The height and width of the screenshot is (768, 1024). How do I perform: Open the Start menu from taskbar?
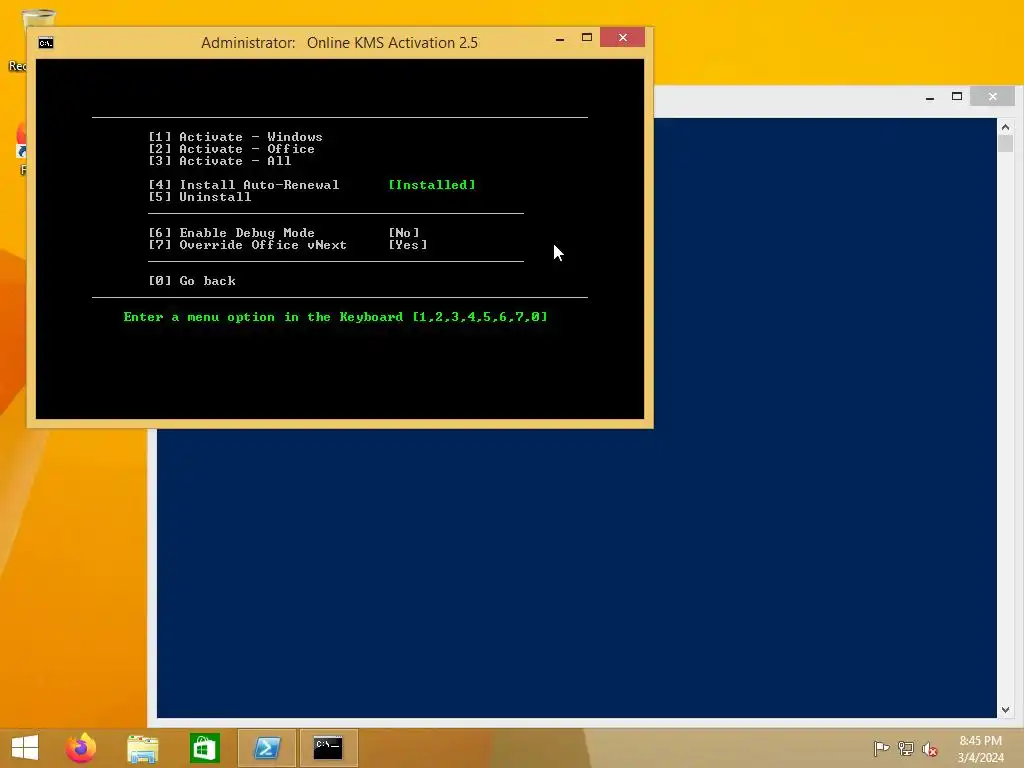coord(25,748)
